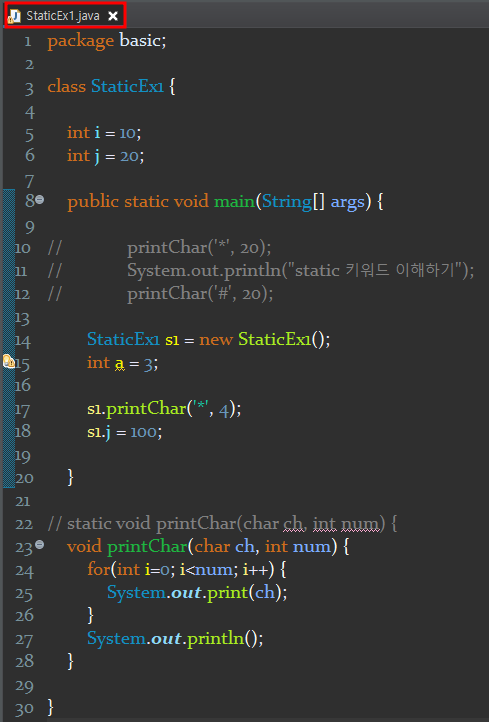Click 'basic' package name on line 1
The height and width of the screenshot is (722, 489).
(x=140, y=41)
